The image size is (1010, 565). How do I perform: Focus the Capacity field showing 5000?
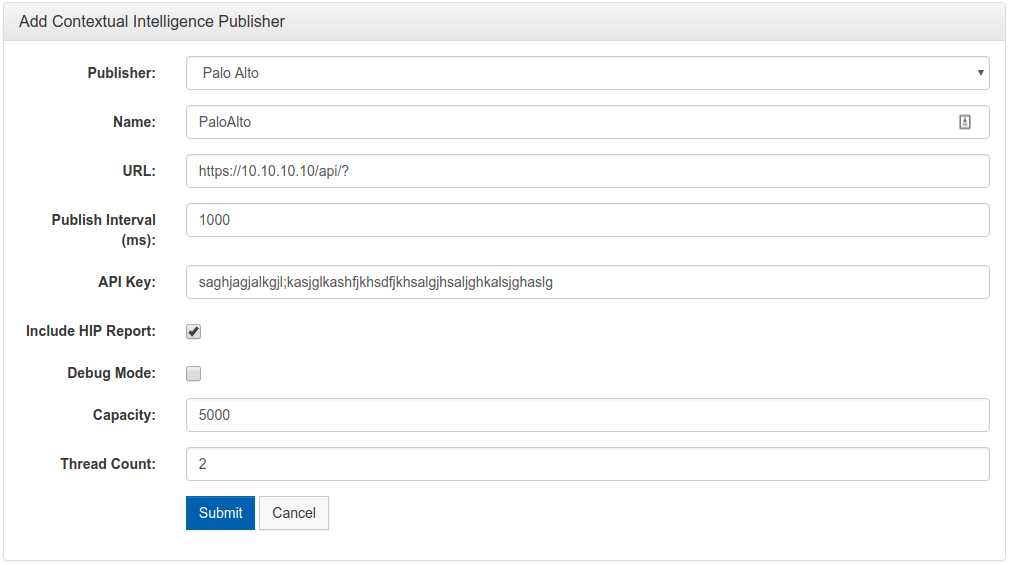click(x=587, y=415)
